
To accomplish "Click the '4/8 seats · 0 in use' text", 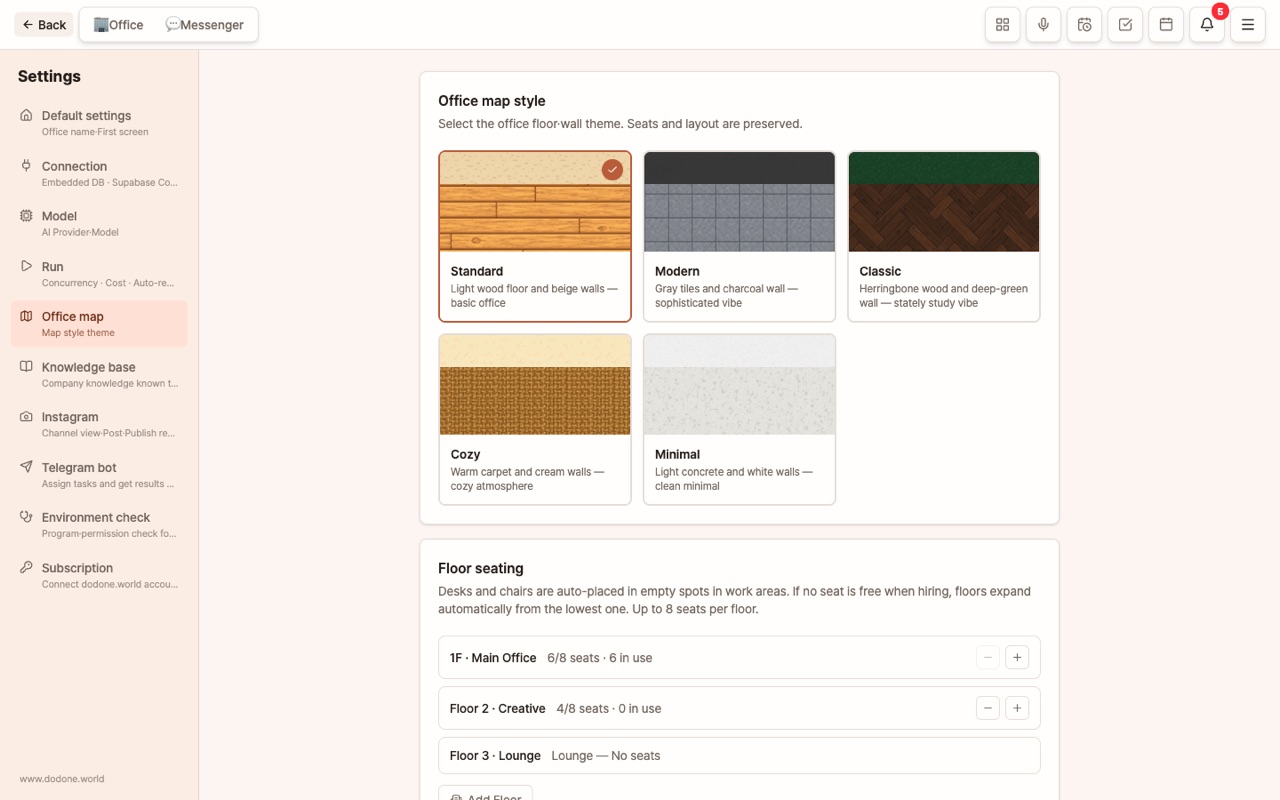I will tap(609, 708).
